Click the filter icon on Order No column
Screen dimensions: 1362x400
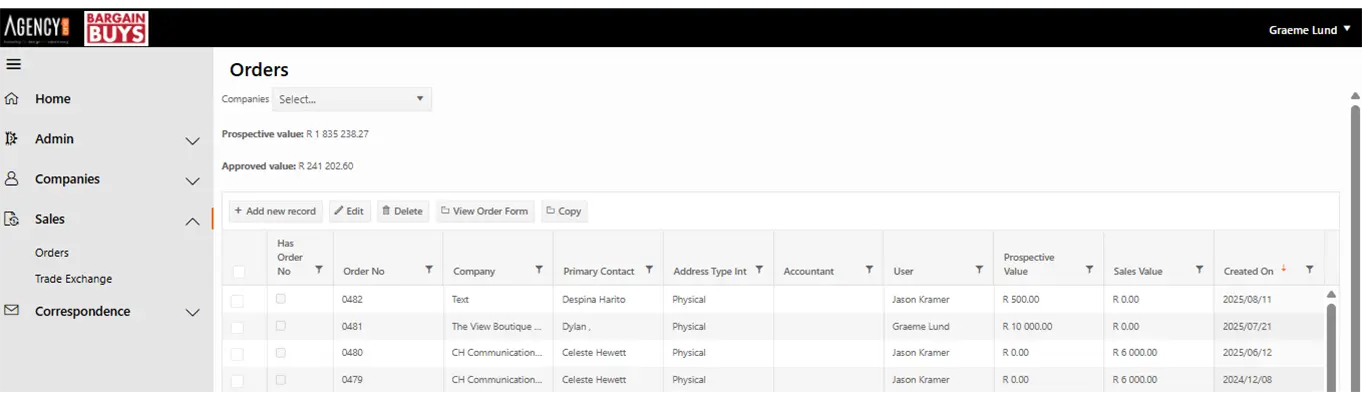(x=429, y=270)
